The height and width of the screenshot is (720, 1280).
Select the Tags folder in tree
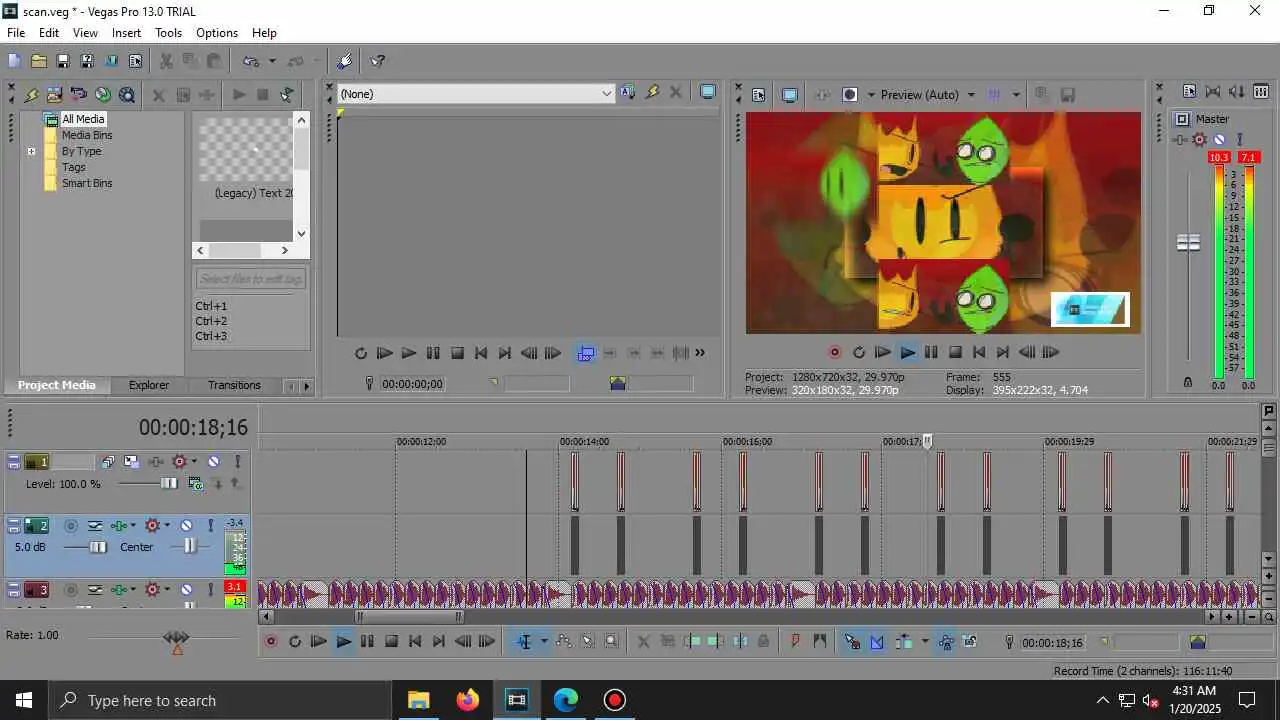click(74, 167)
